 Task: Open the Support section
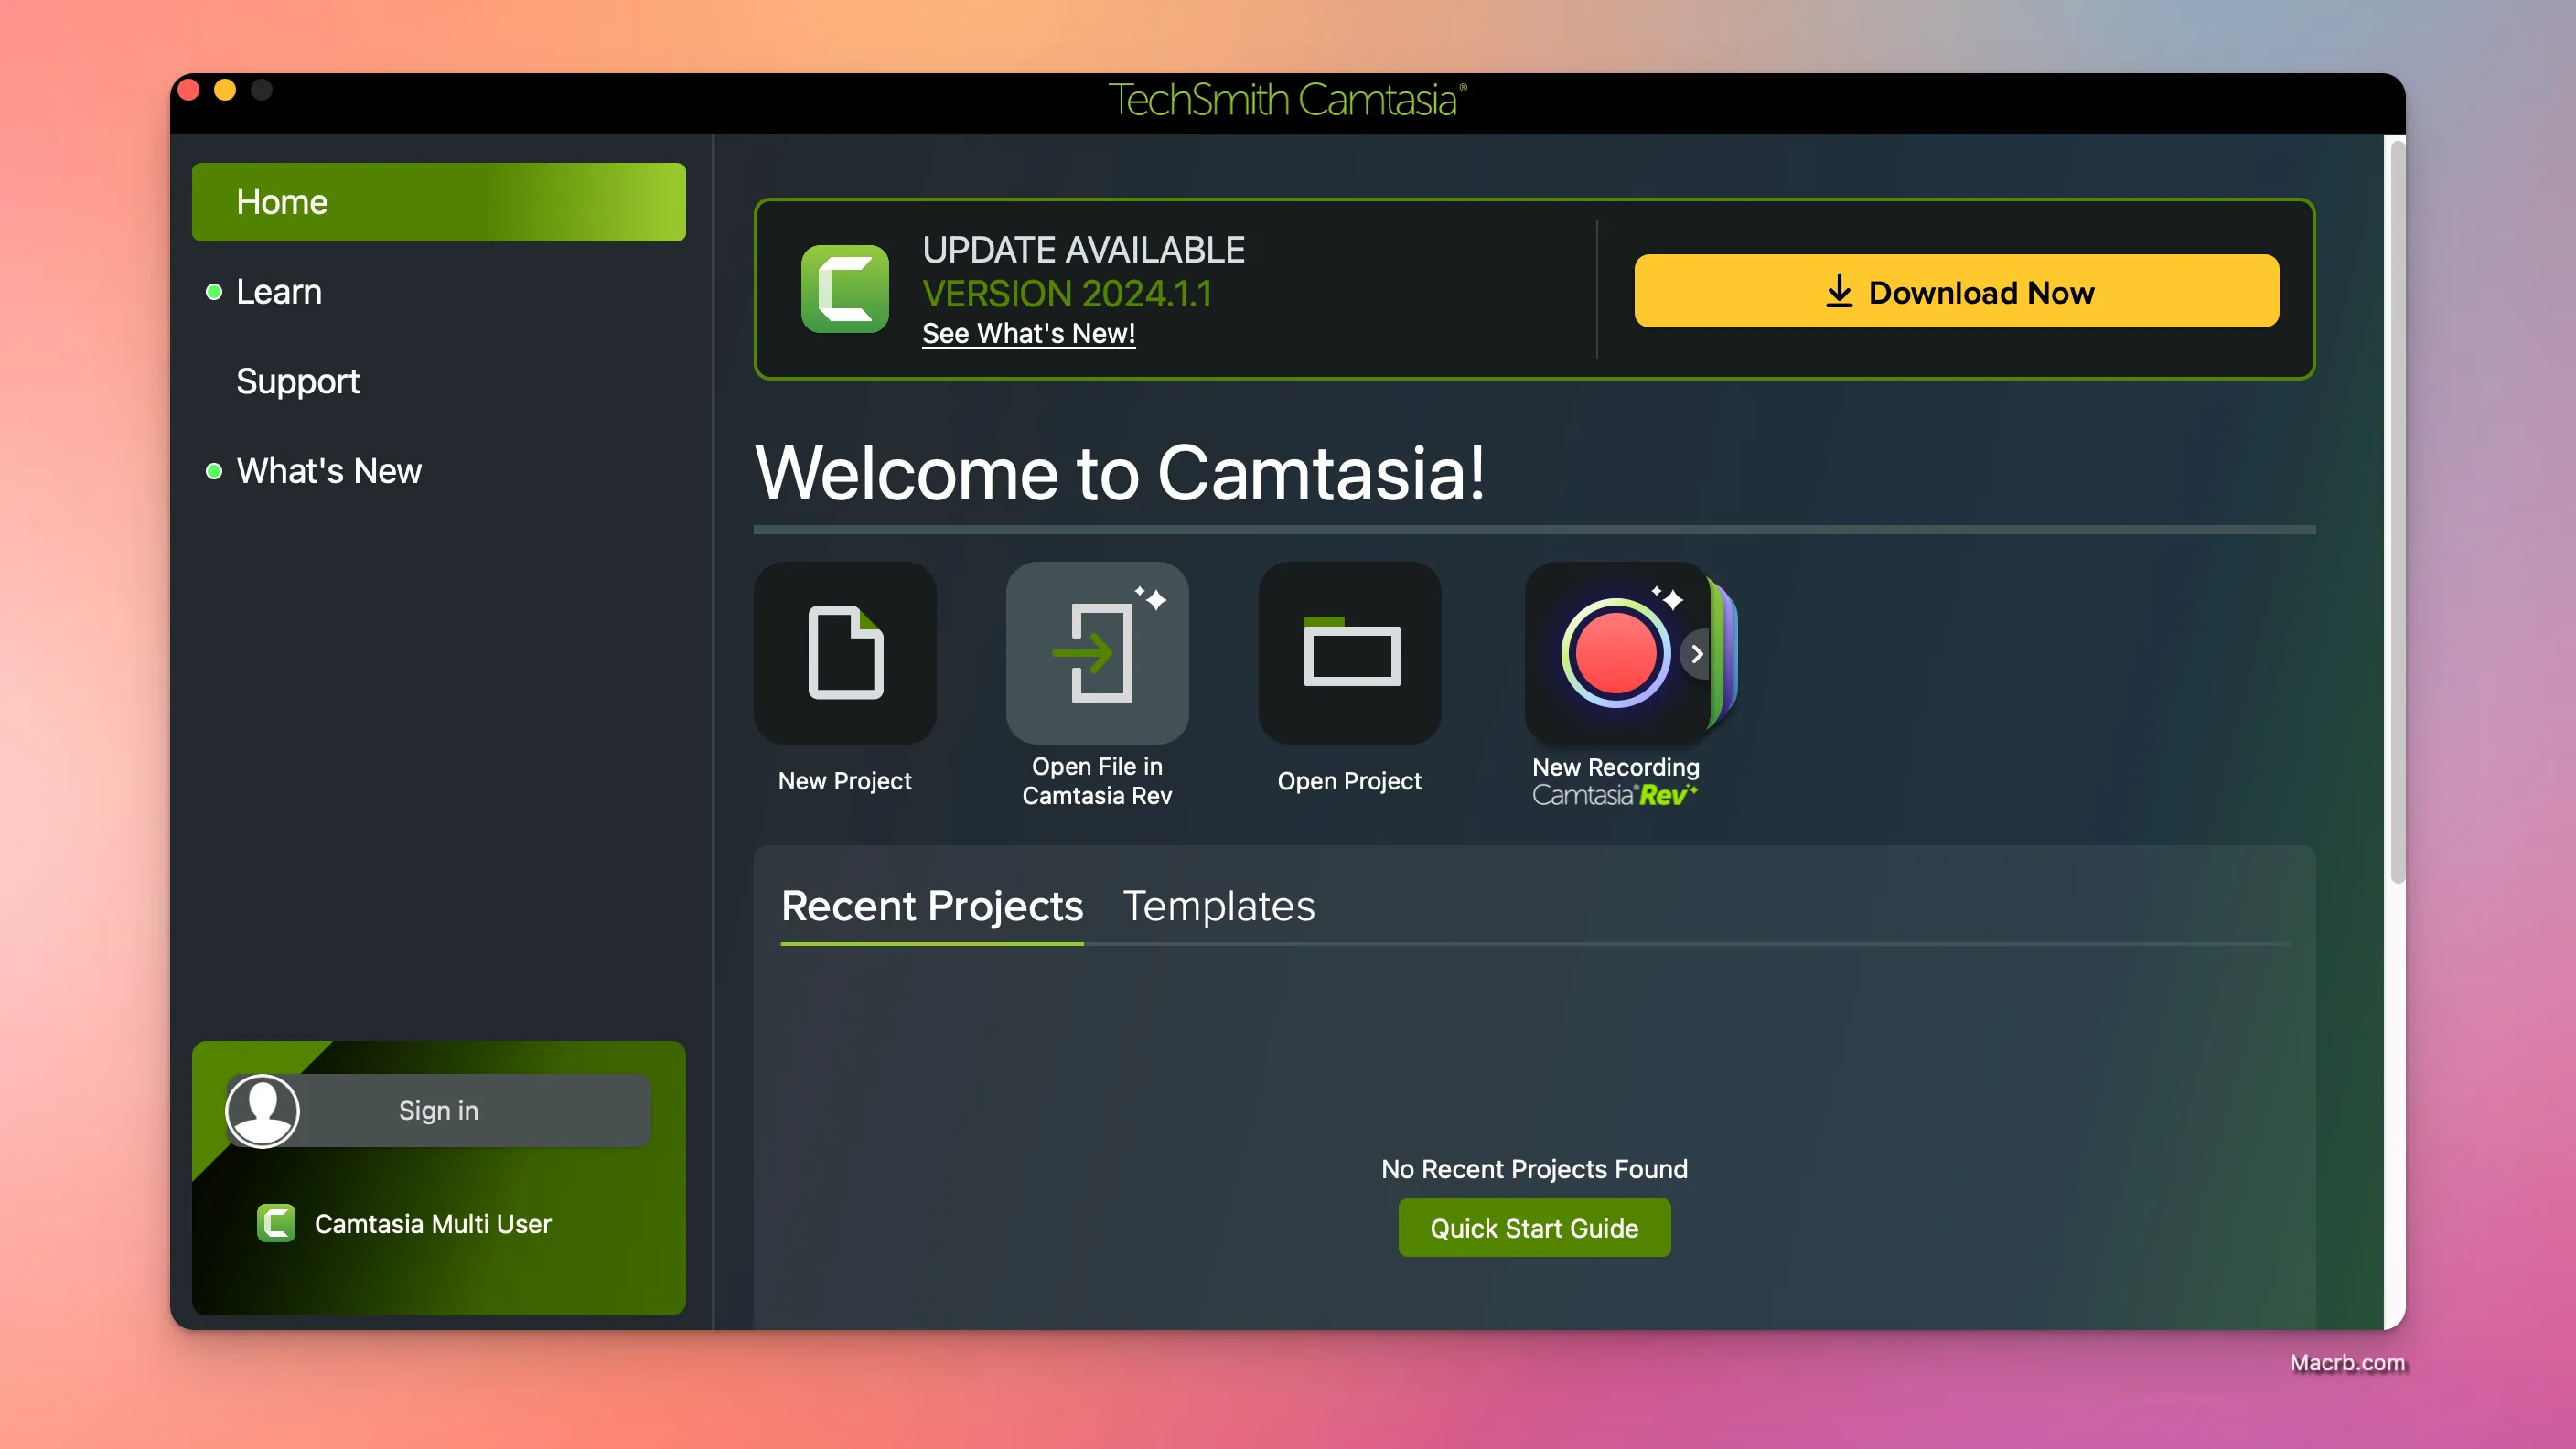point(297,381)
